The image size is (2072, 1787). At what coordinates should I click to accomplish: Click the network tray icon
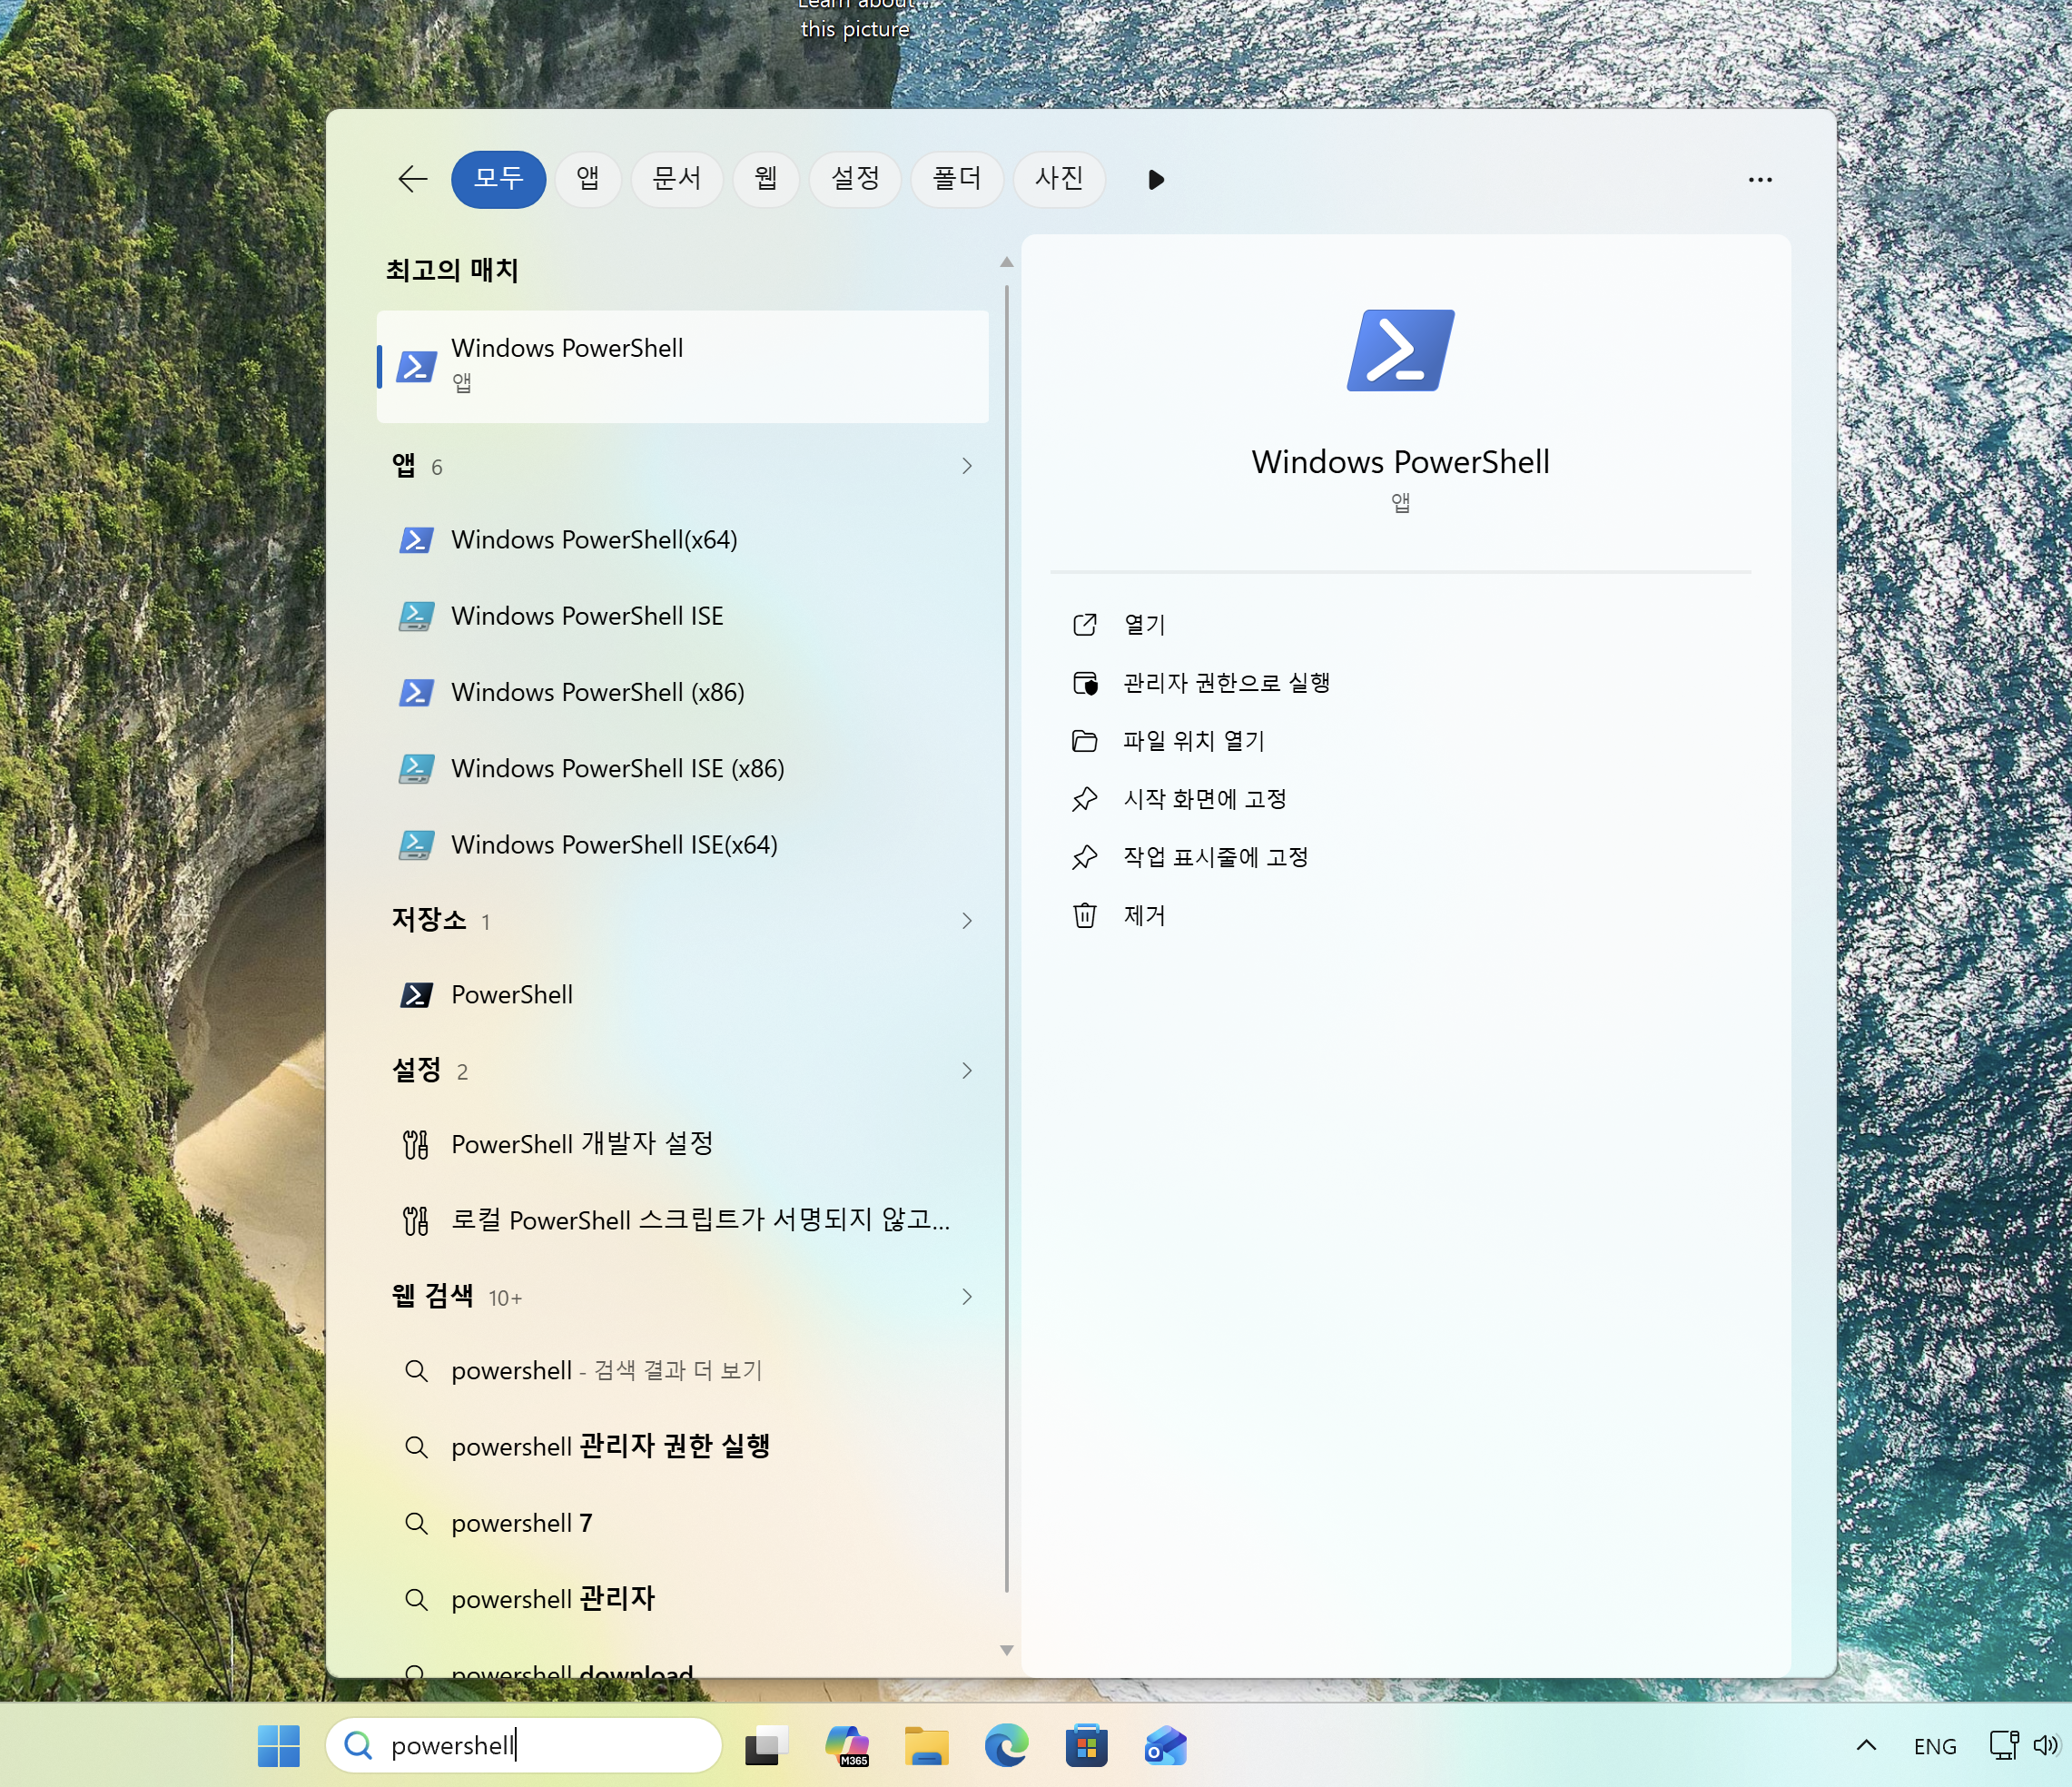[2004, 1745]
